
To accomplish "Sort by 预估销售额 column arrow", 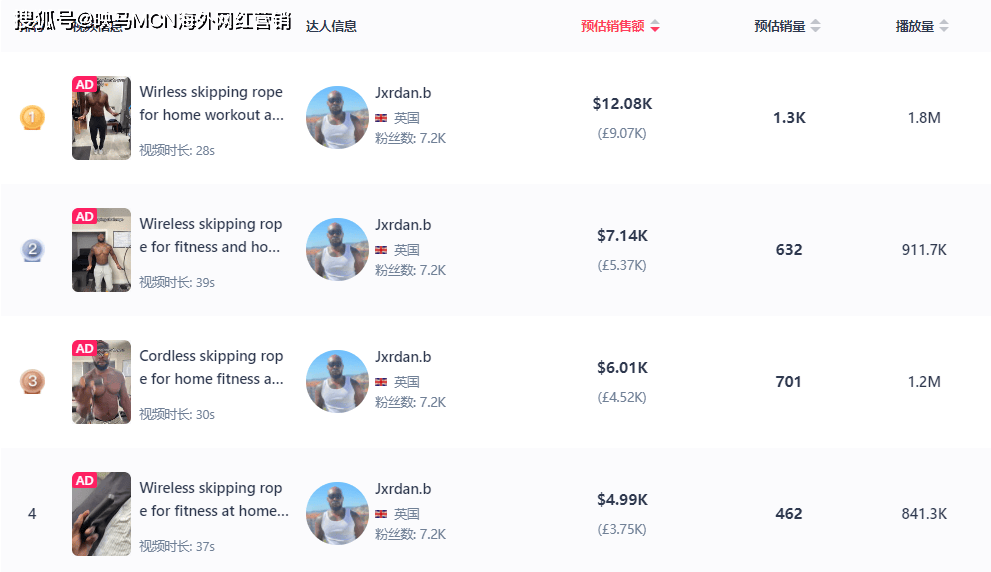I will 655,27.
